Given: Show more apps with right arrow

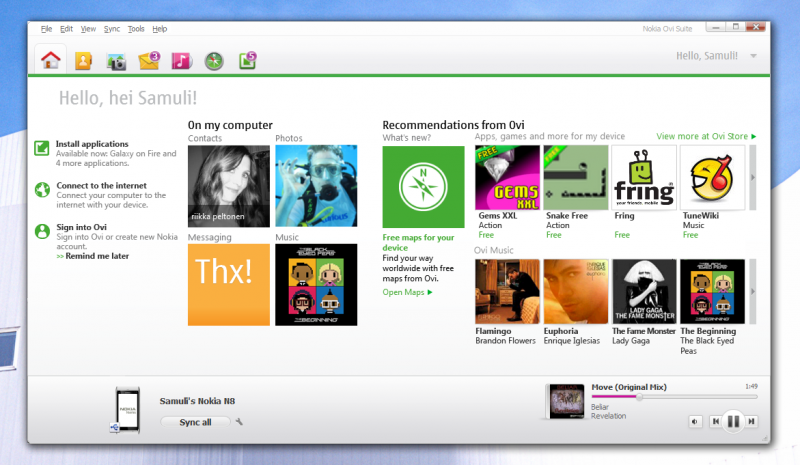Looking at the screenshot, I should 753,178.
